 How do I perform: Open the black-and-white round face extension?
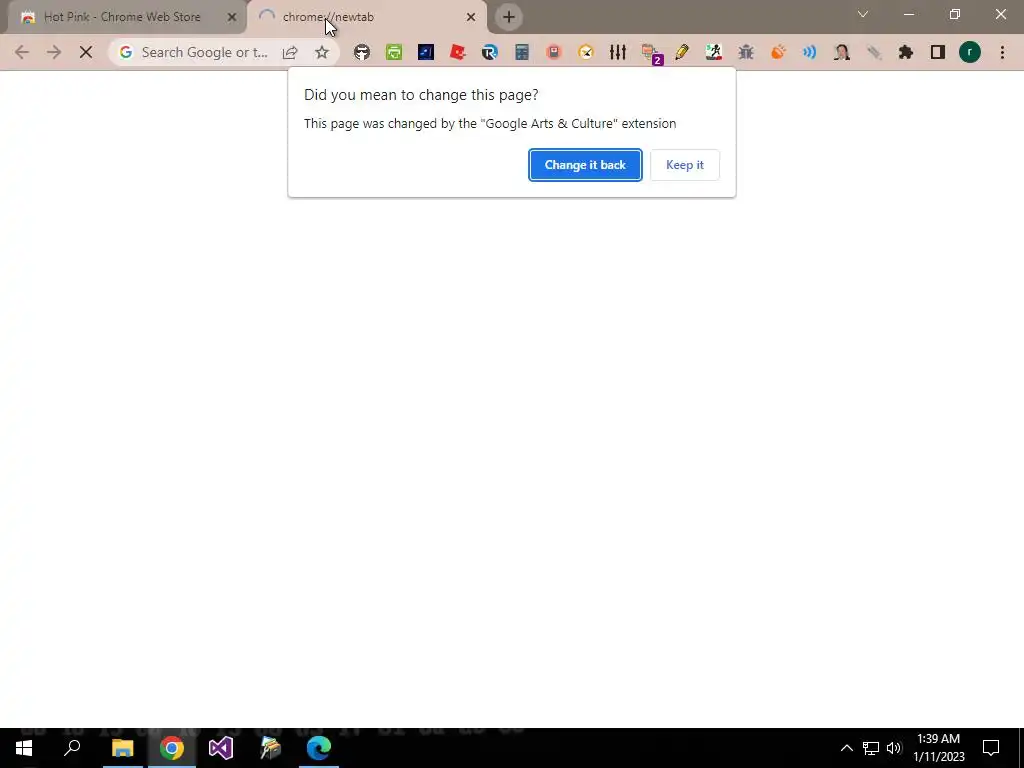point(362,52)
